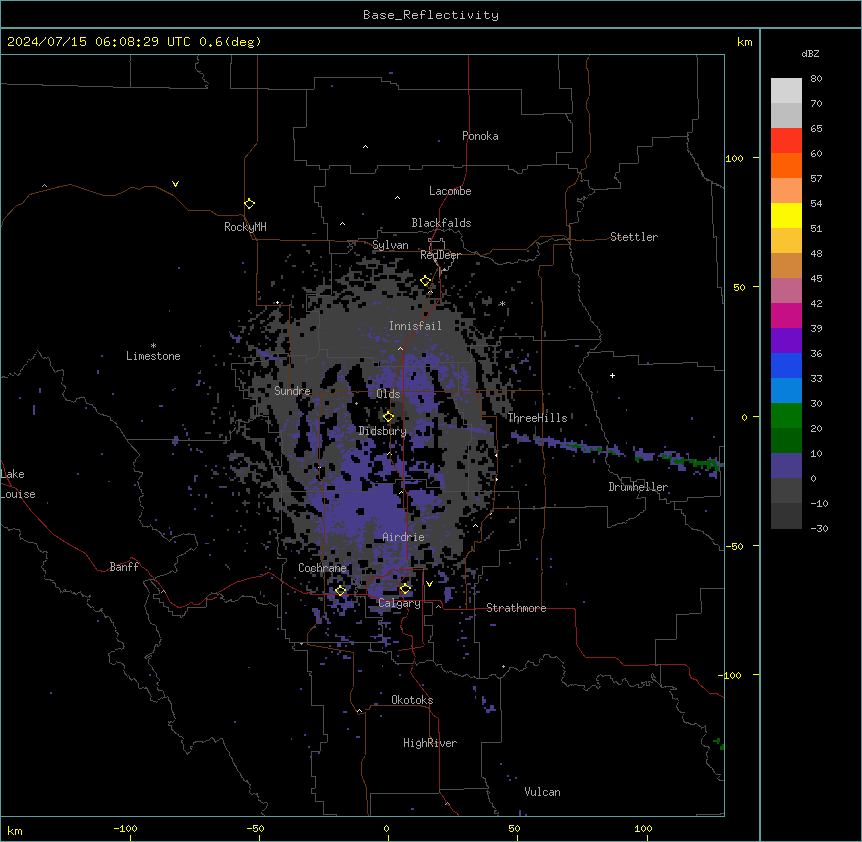862x842 pixels.
Task: Click the Strathmore city label
Action: click(x=516, y=608)
